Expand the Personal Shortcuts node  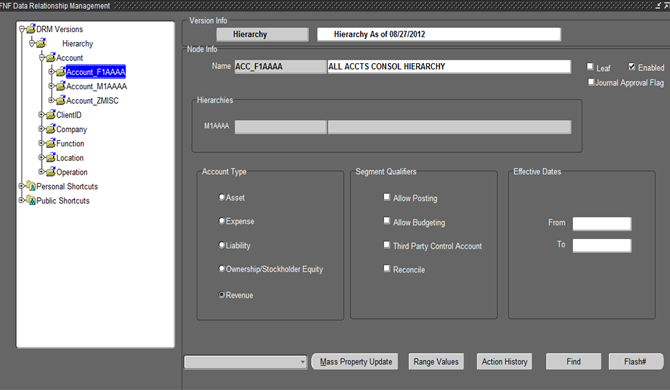pyautogui.click(x=21, y=186)
